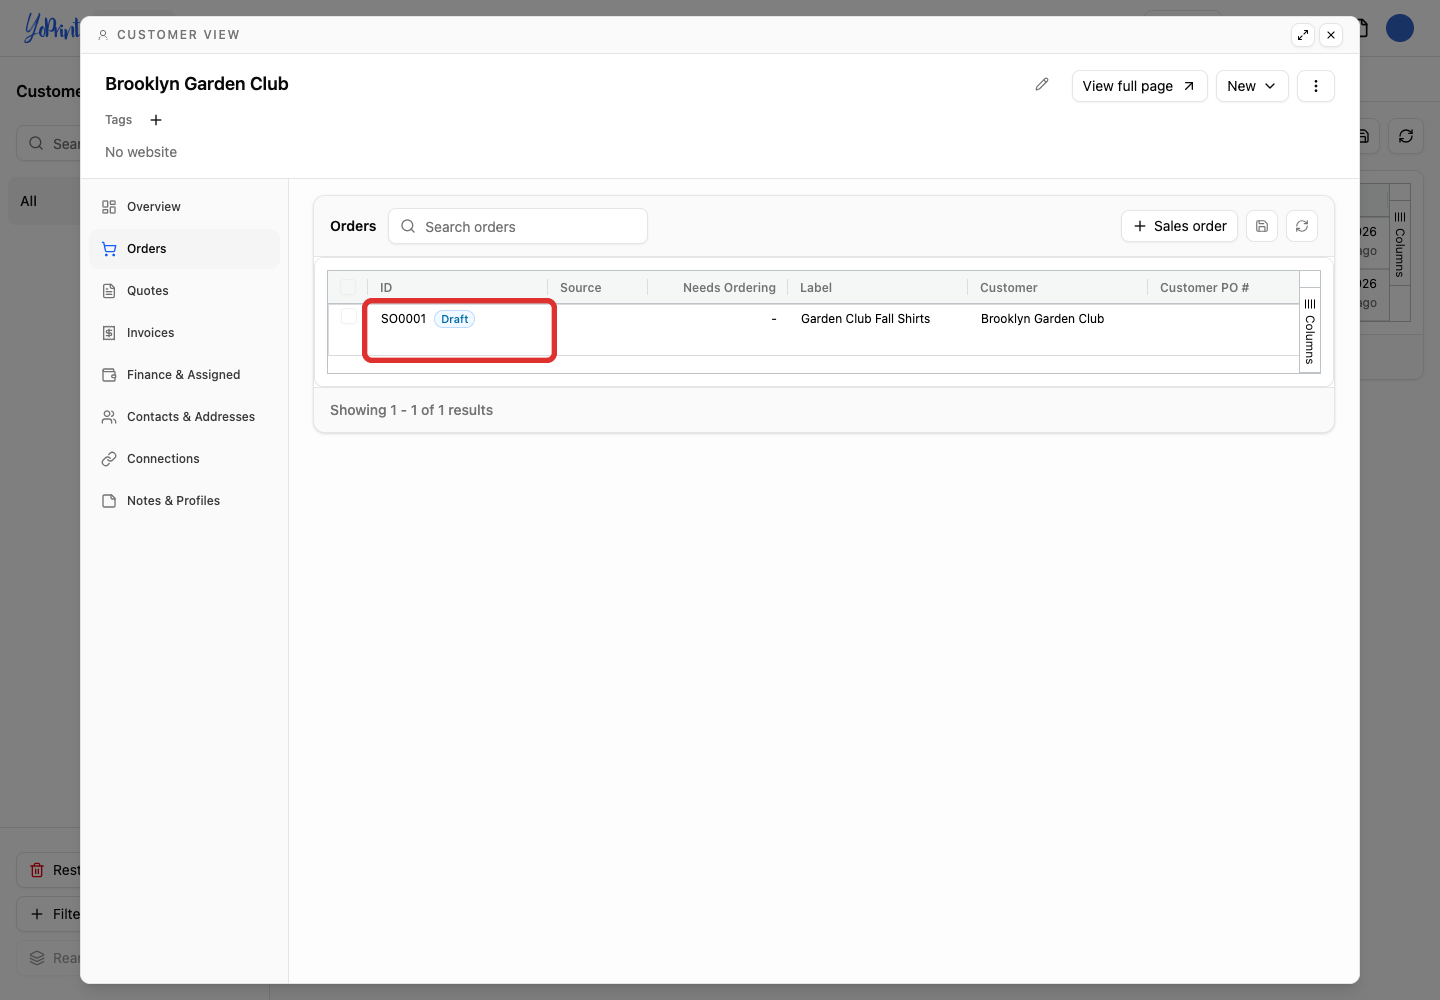1440x1000 pixels.
Task: Refresh the orders list
Action: (x=1302, y=226)
